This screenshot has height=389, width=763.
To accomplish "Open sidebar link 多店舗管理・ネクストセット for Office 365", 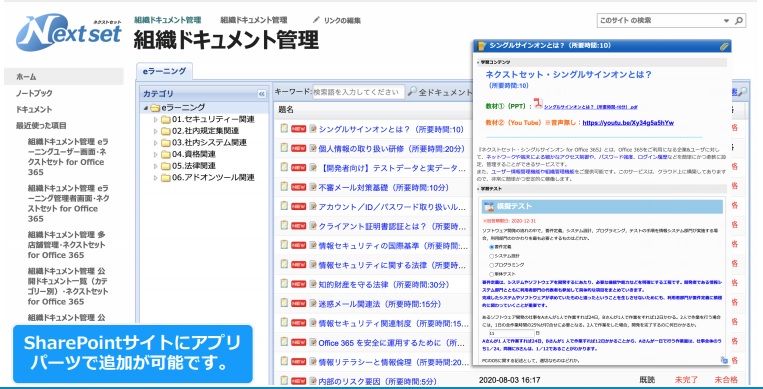I will click(66, 244).
